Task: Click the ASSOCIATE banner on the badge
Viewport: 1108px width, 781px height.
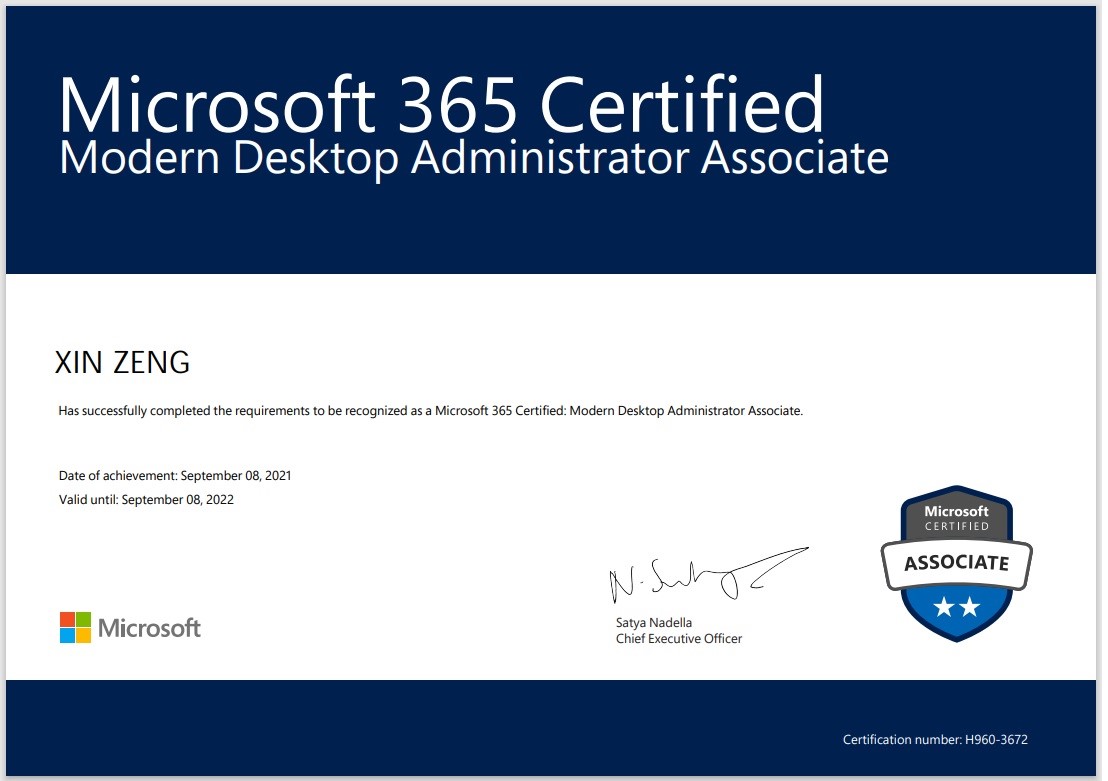Action: point(956,563)
